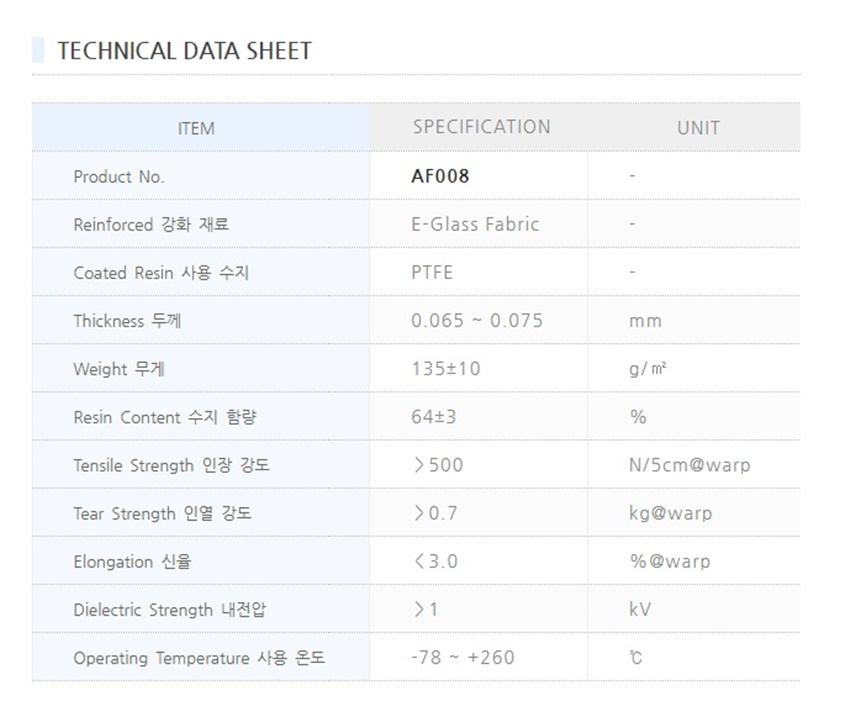860x716 pixels.
Task: Click the thickness value 0.065 ~ 0.075
Action: 477,321
